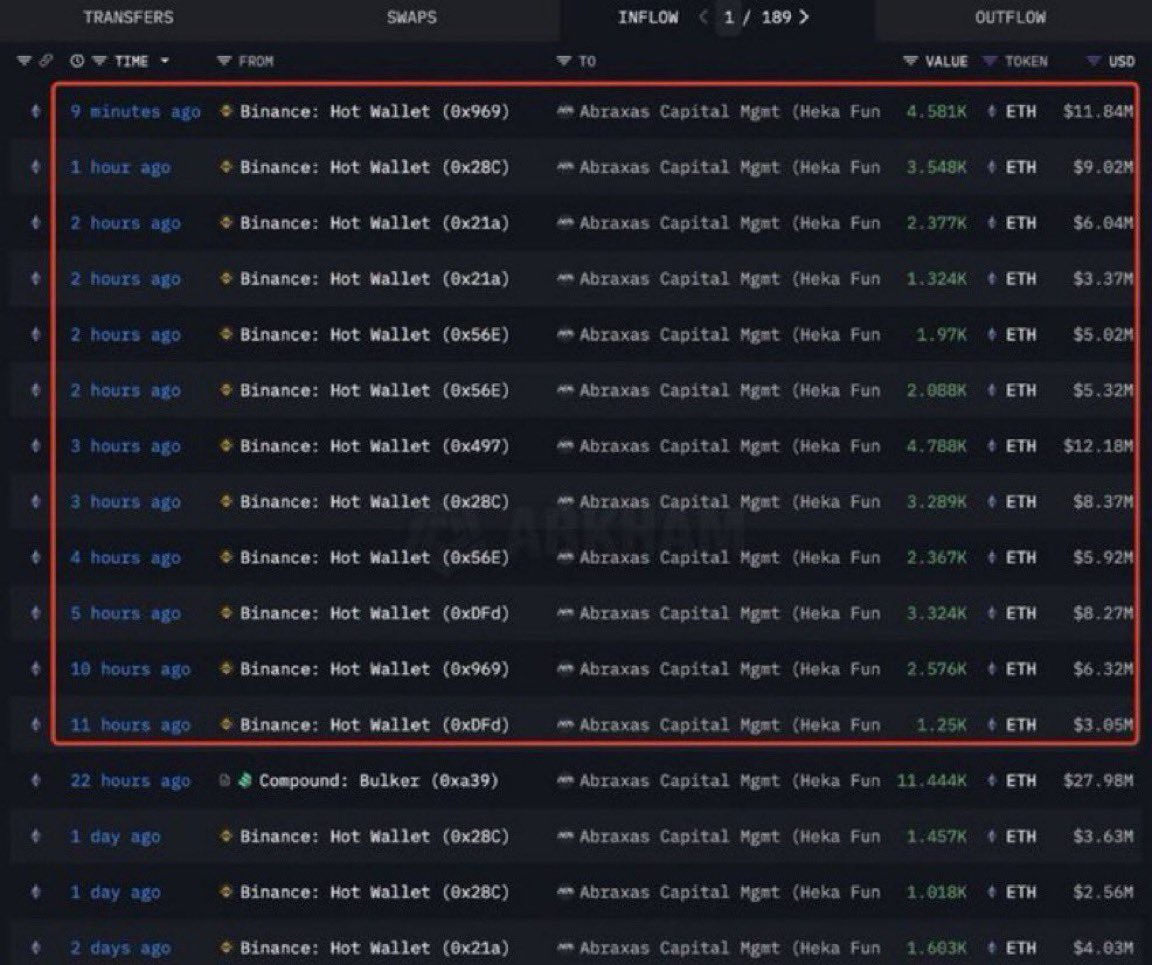Click Abraxas icon in the $3.05M row
The image size is (1152, 965).
tap(565, 724)
